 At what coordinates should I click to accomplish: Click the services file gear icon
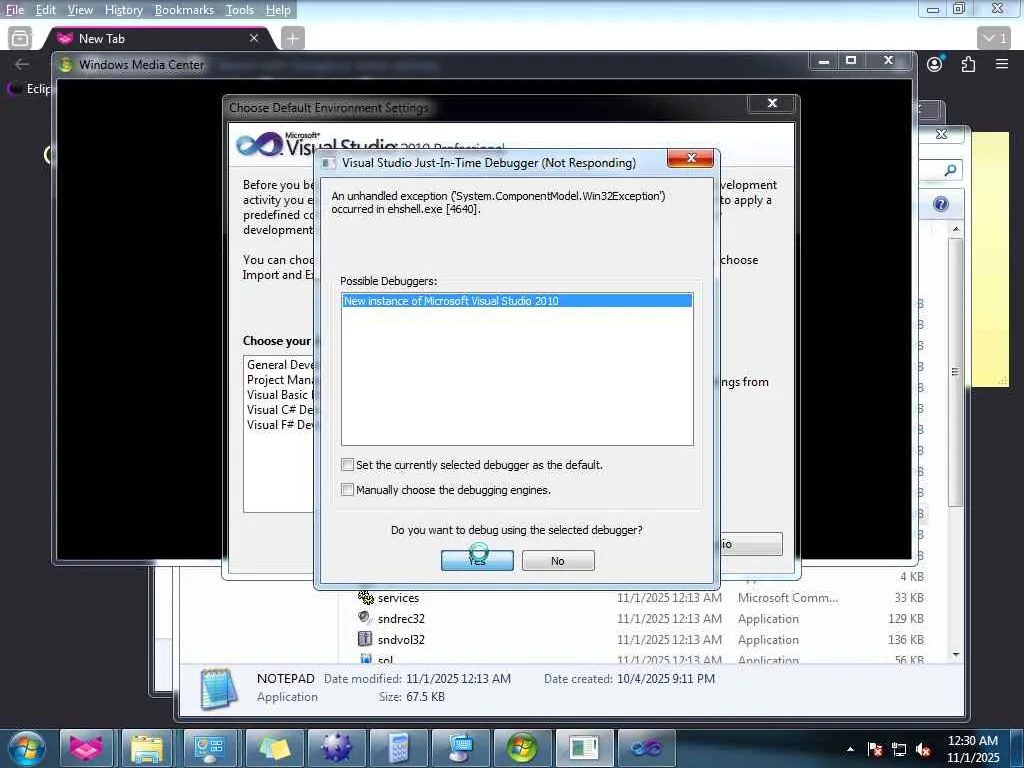coord(365,596)
